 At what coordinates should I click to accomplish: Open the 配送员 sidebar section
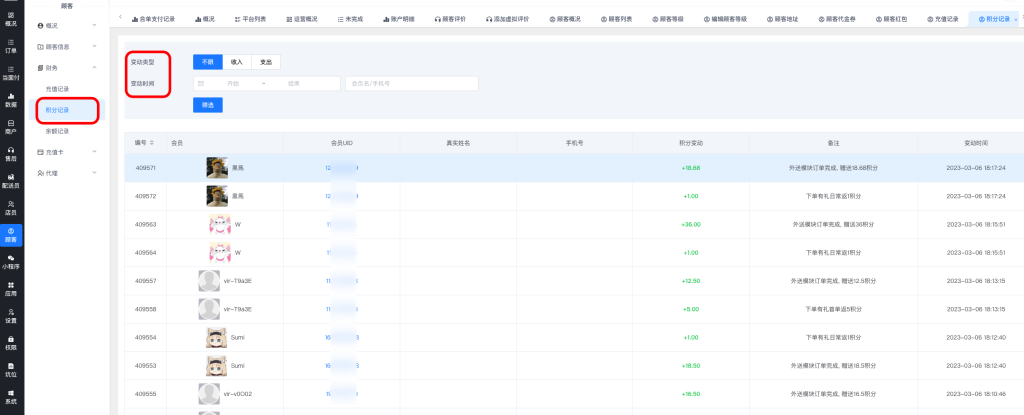(x=11, y=181)
